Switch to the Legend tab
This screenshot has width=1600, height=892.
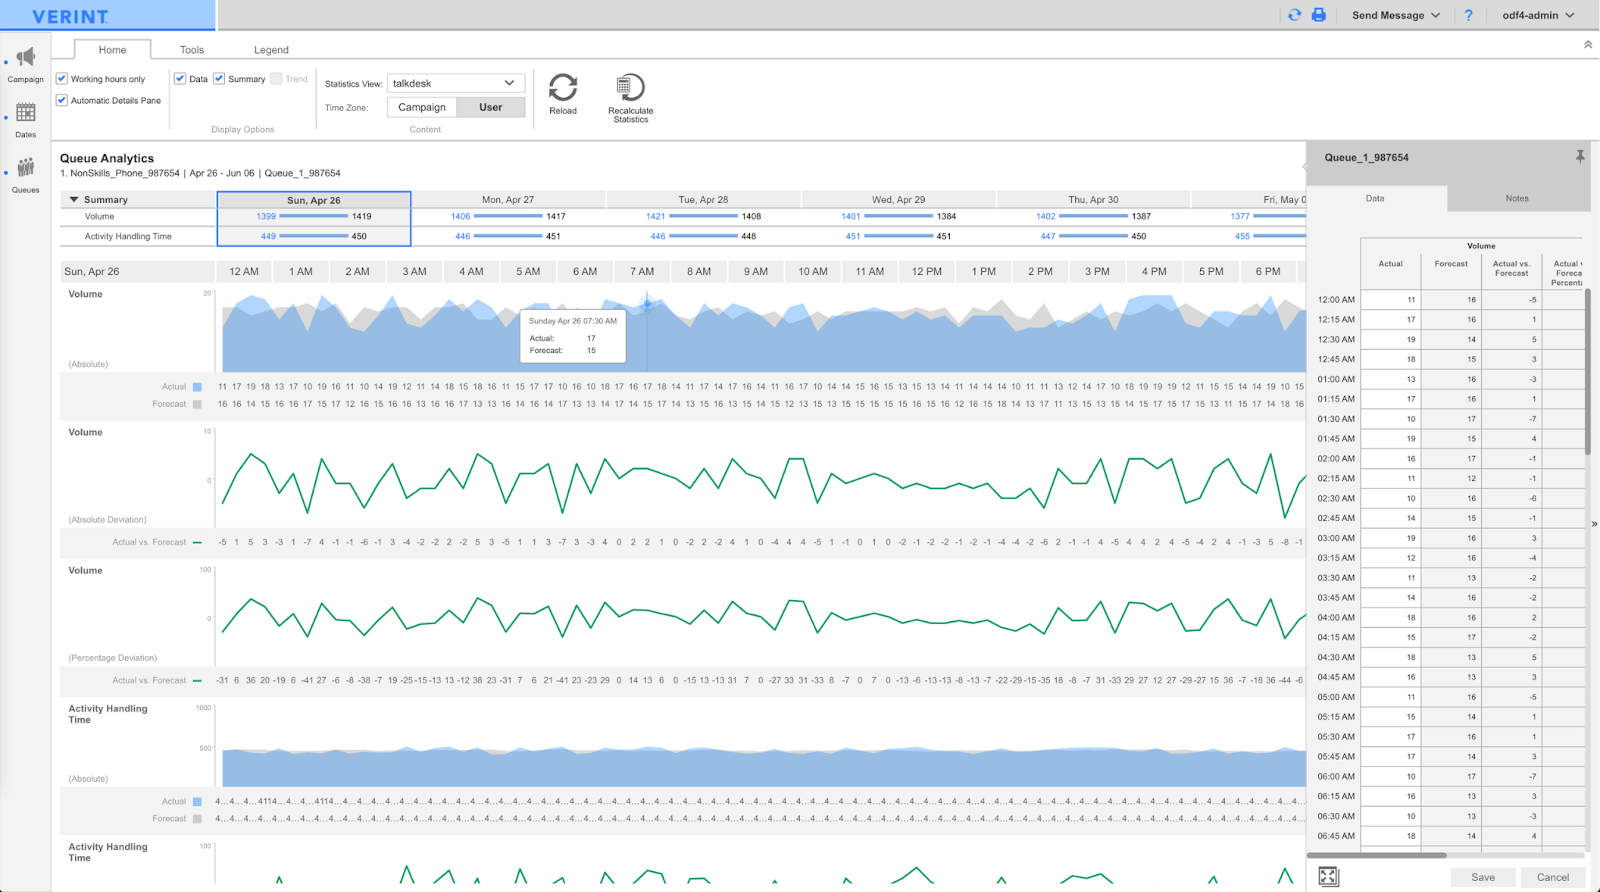(271, 50)
